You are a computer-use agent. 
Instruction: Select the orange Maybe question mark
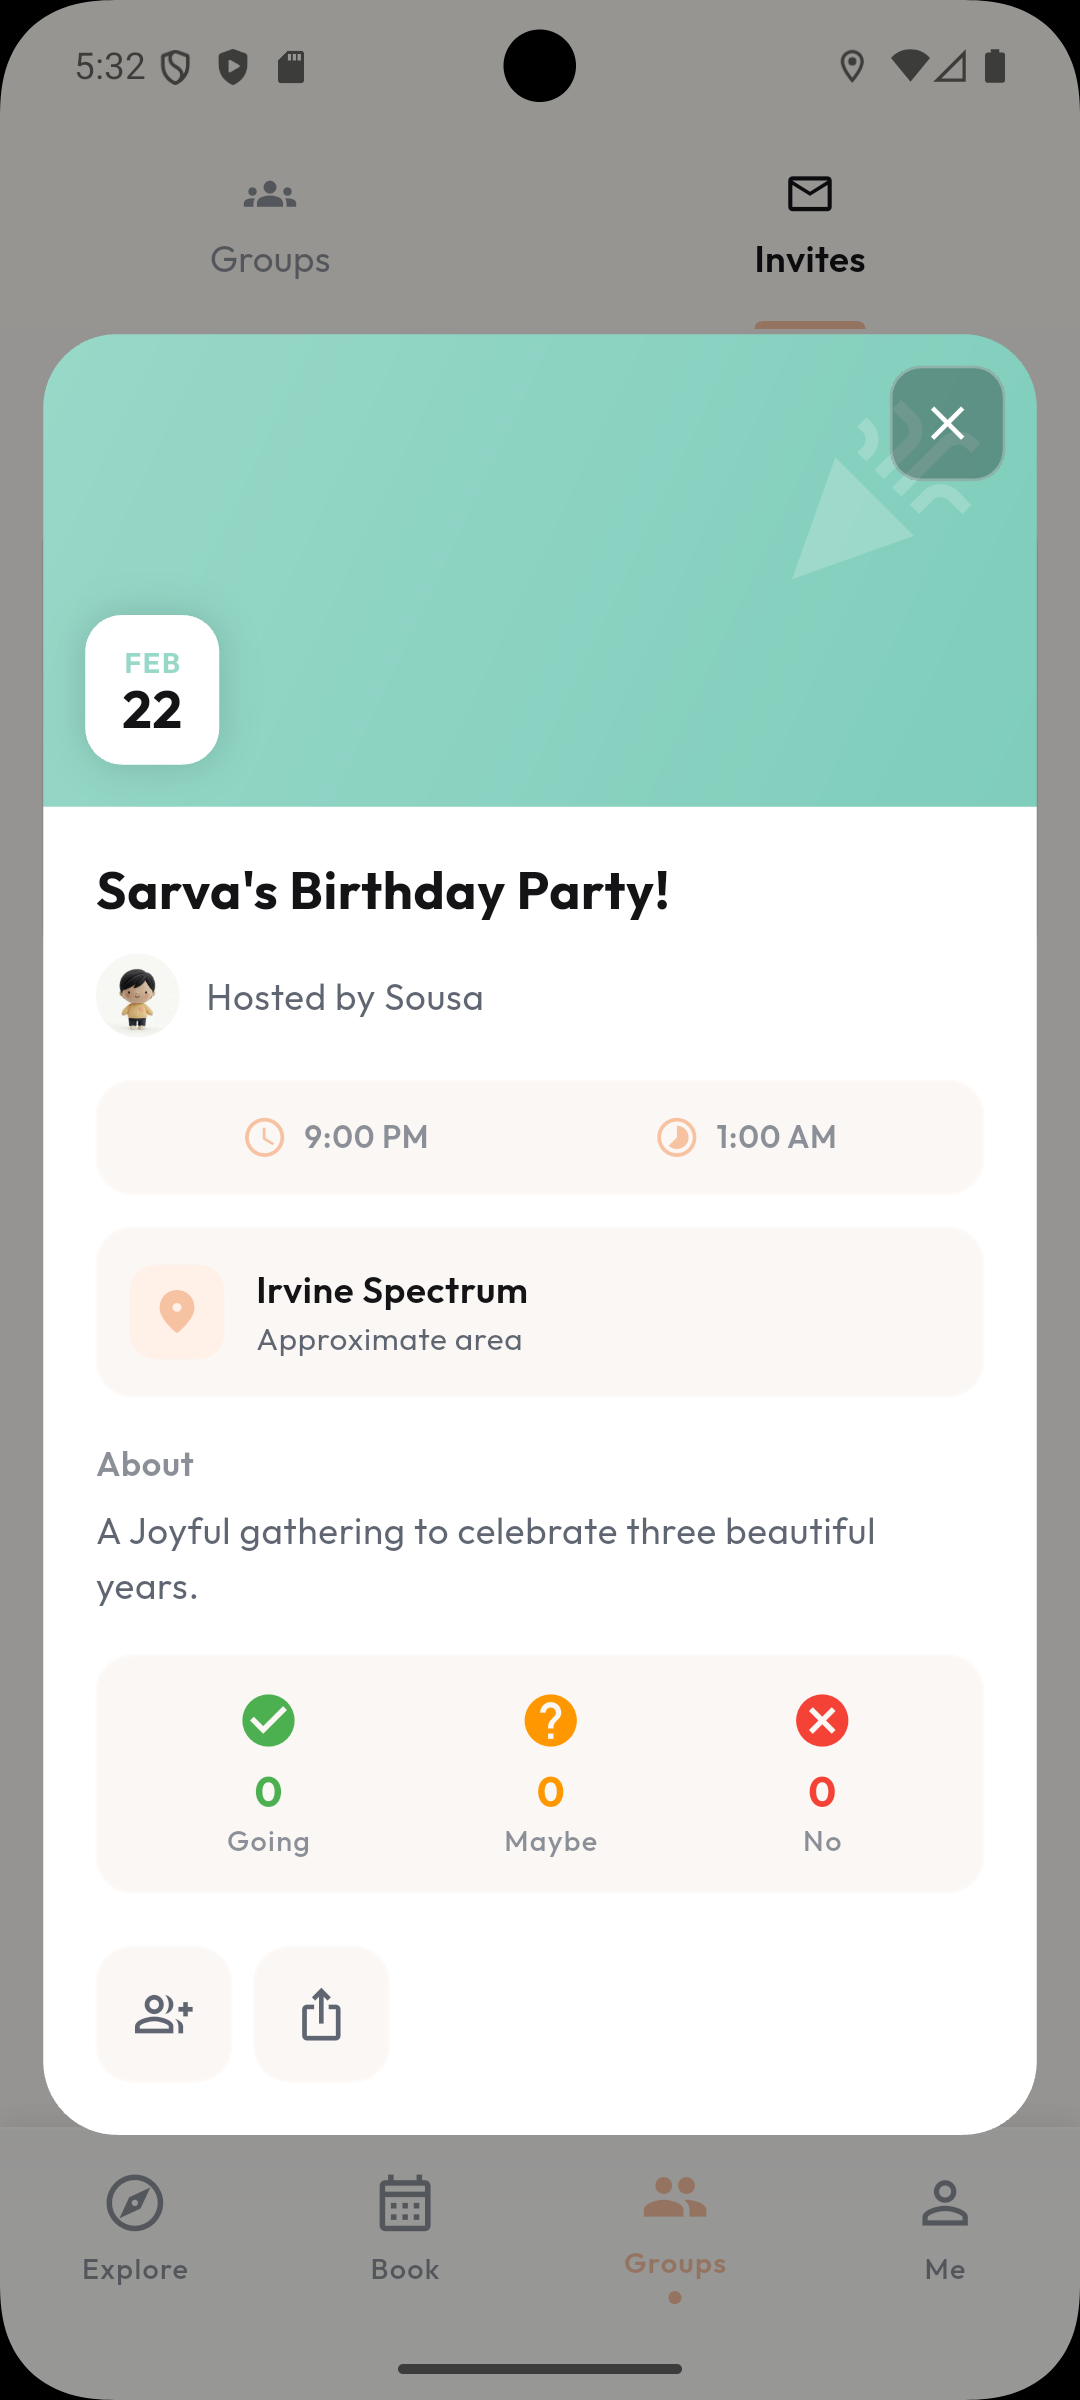coord(550,1720)
